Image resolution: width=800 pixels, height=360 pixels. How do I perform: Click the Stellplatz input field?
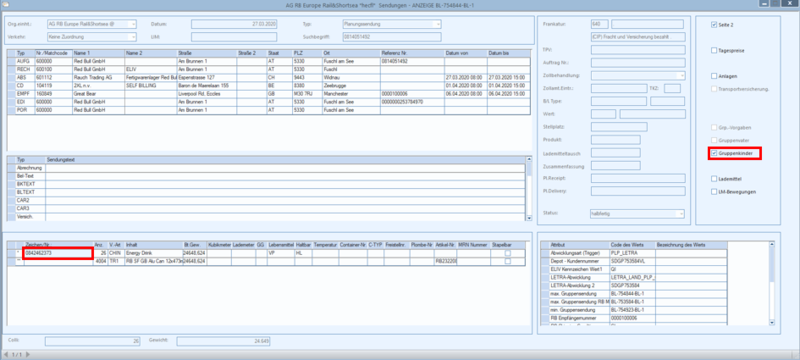619,126
